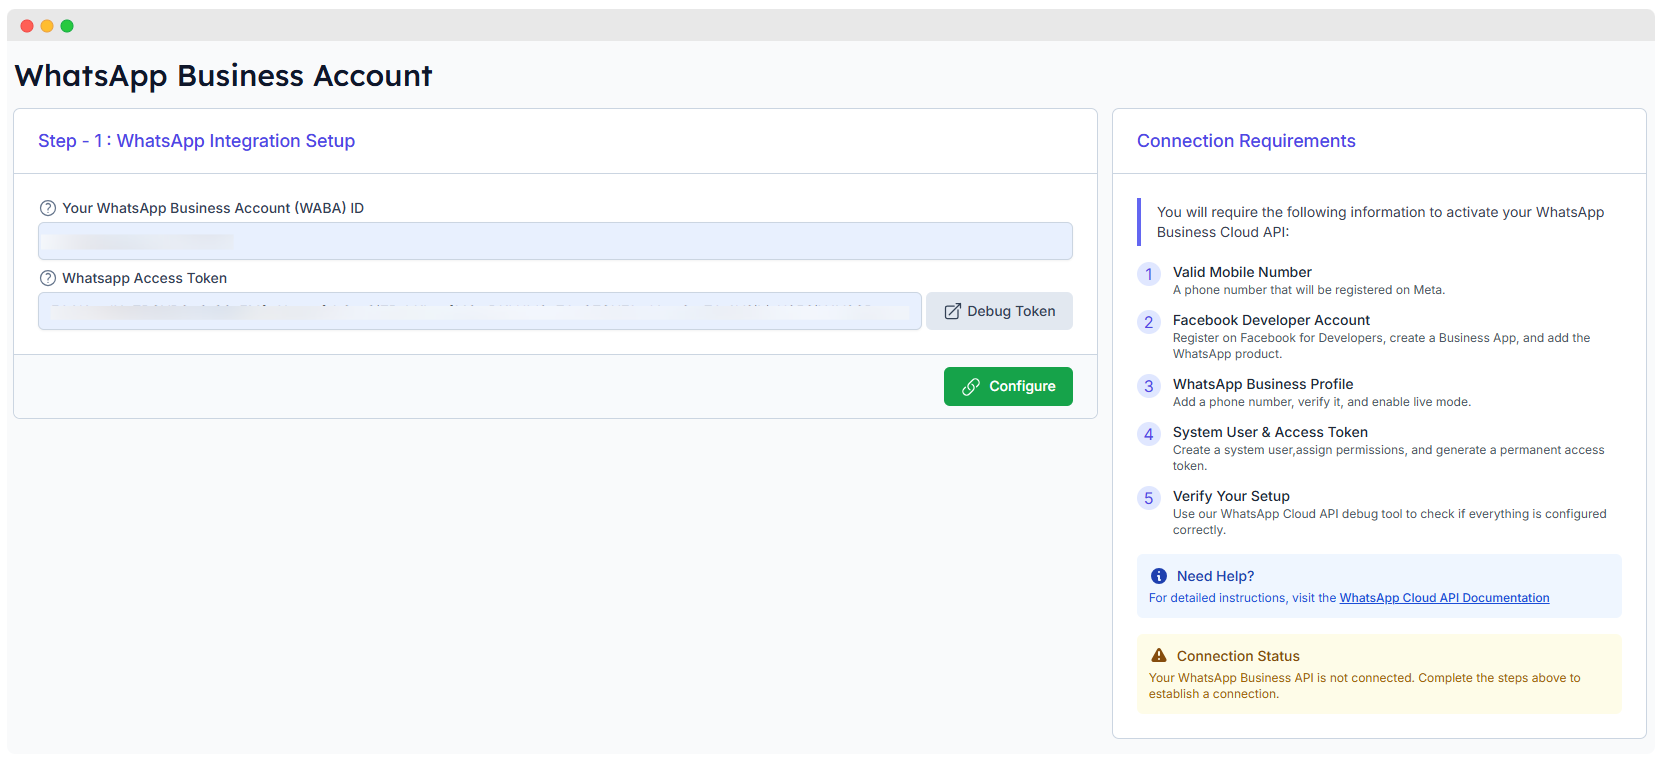Click the step 3 number badge
The height and width of the screenshot is (763, 1662).
pos(1149,386)
